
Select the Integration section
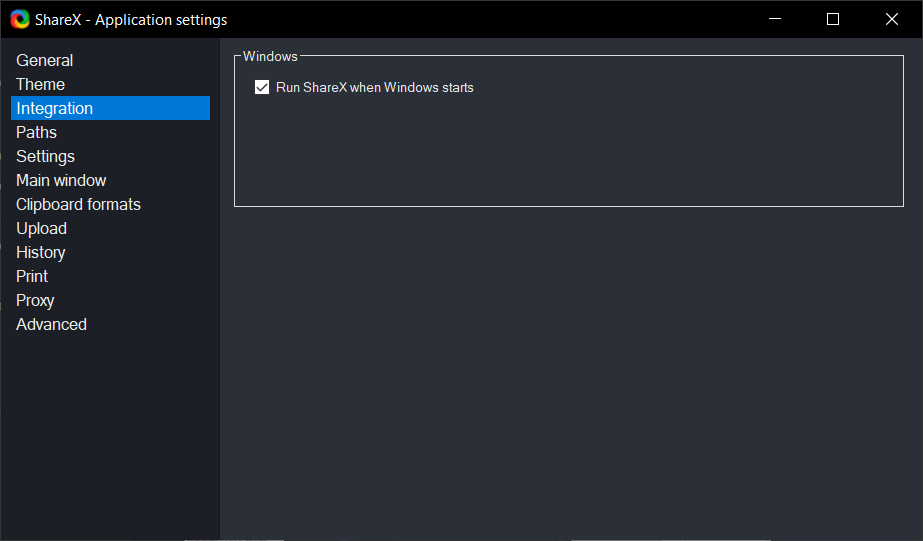(110, 108)
